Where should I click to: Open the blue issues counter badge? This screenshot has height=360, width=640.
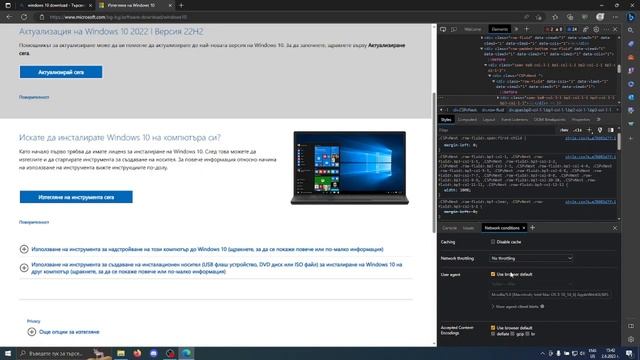(572, 29)
